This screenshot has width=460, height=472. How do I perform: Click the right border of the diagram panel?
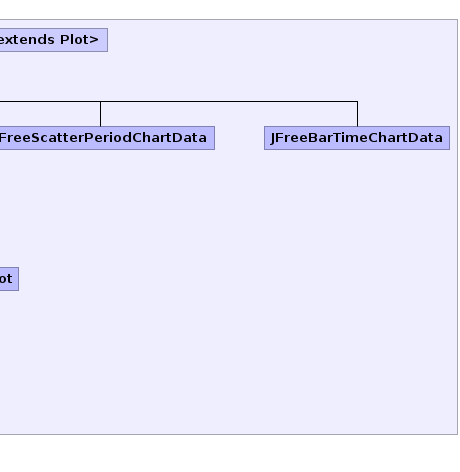coord(458,227)
